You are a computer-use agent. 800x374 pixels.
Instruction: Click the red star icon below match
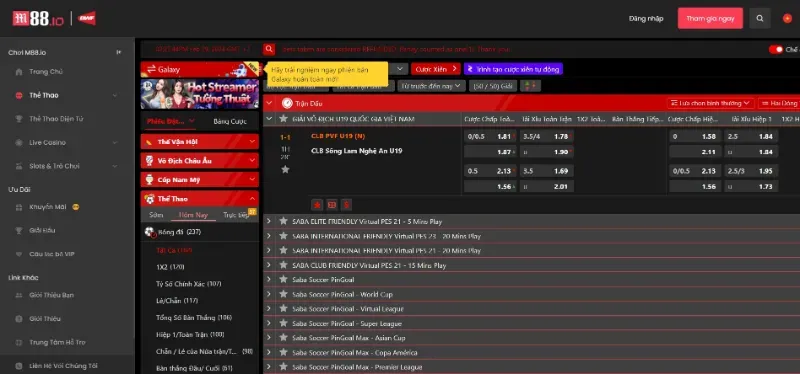coord(317,205)
